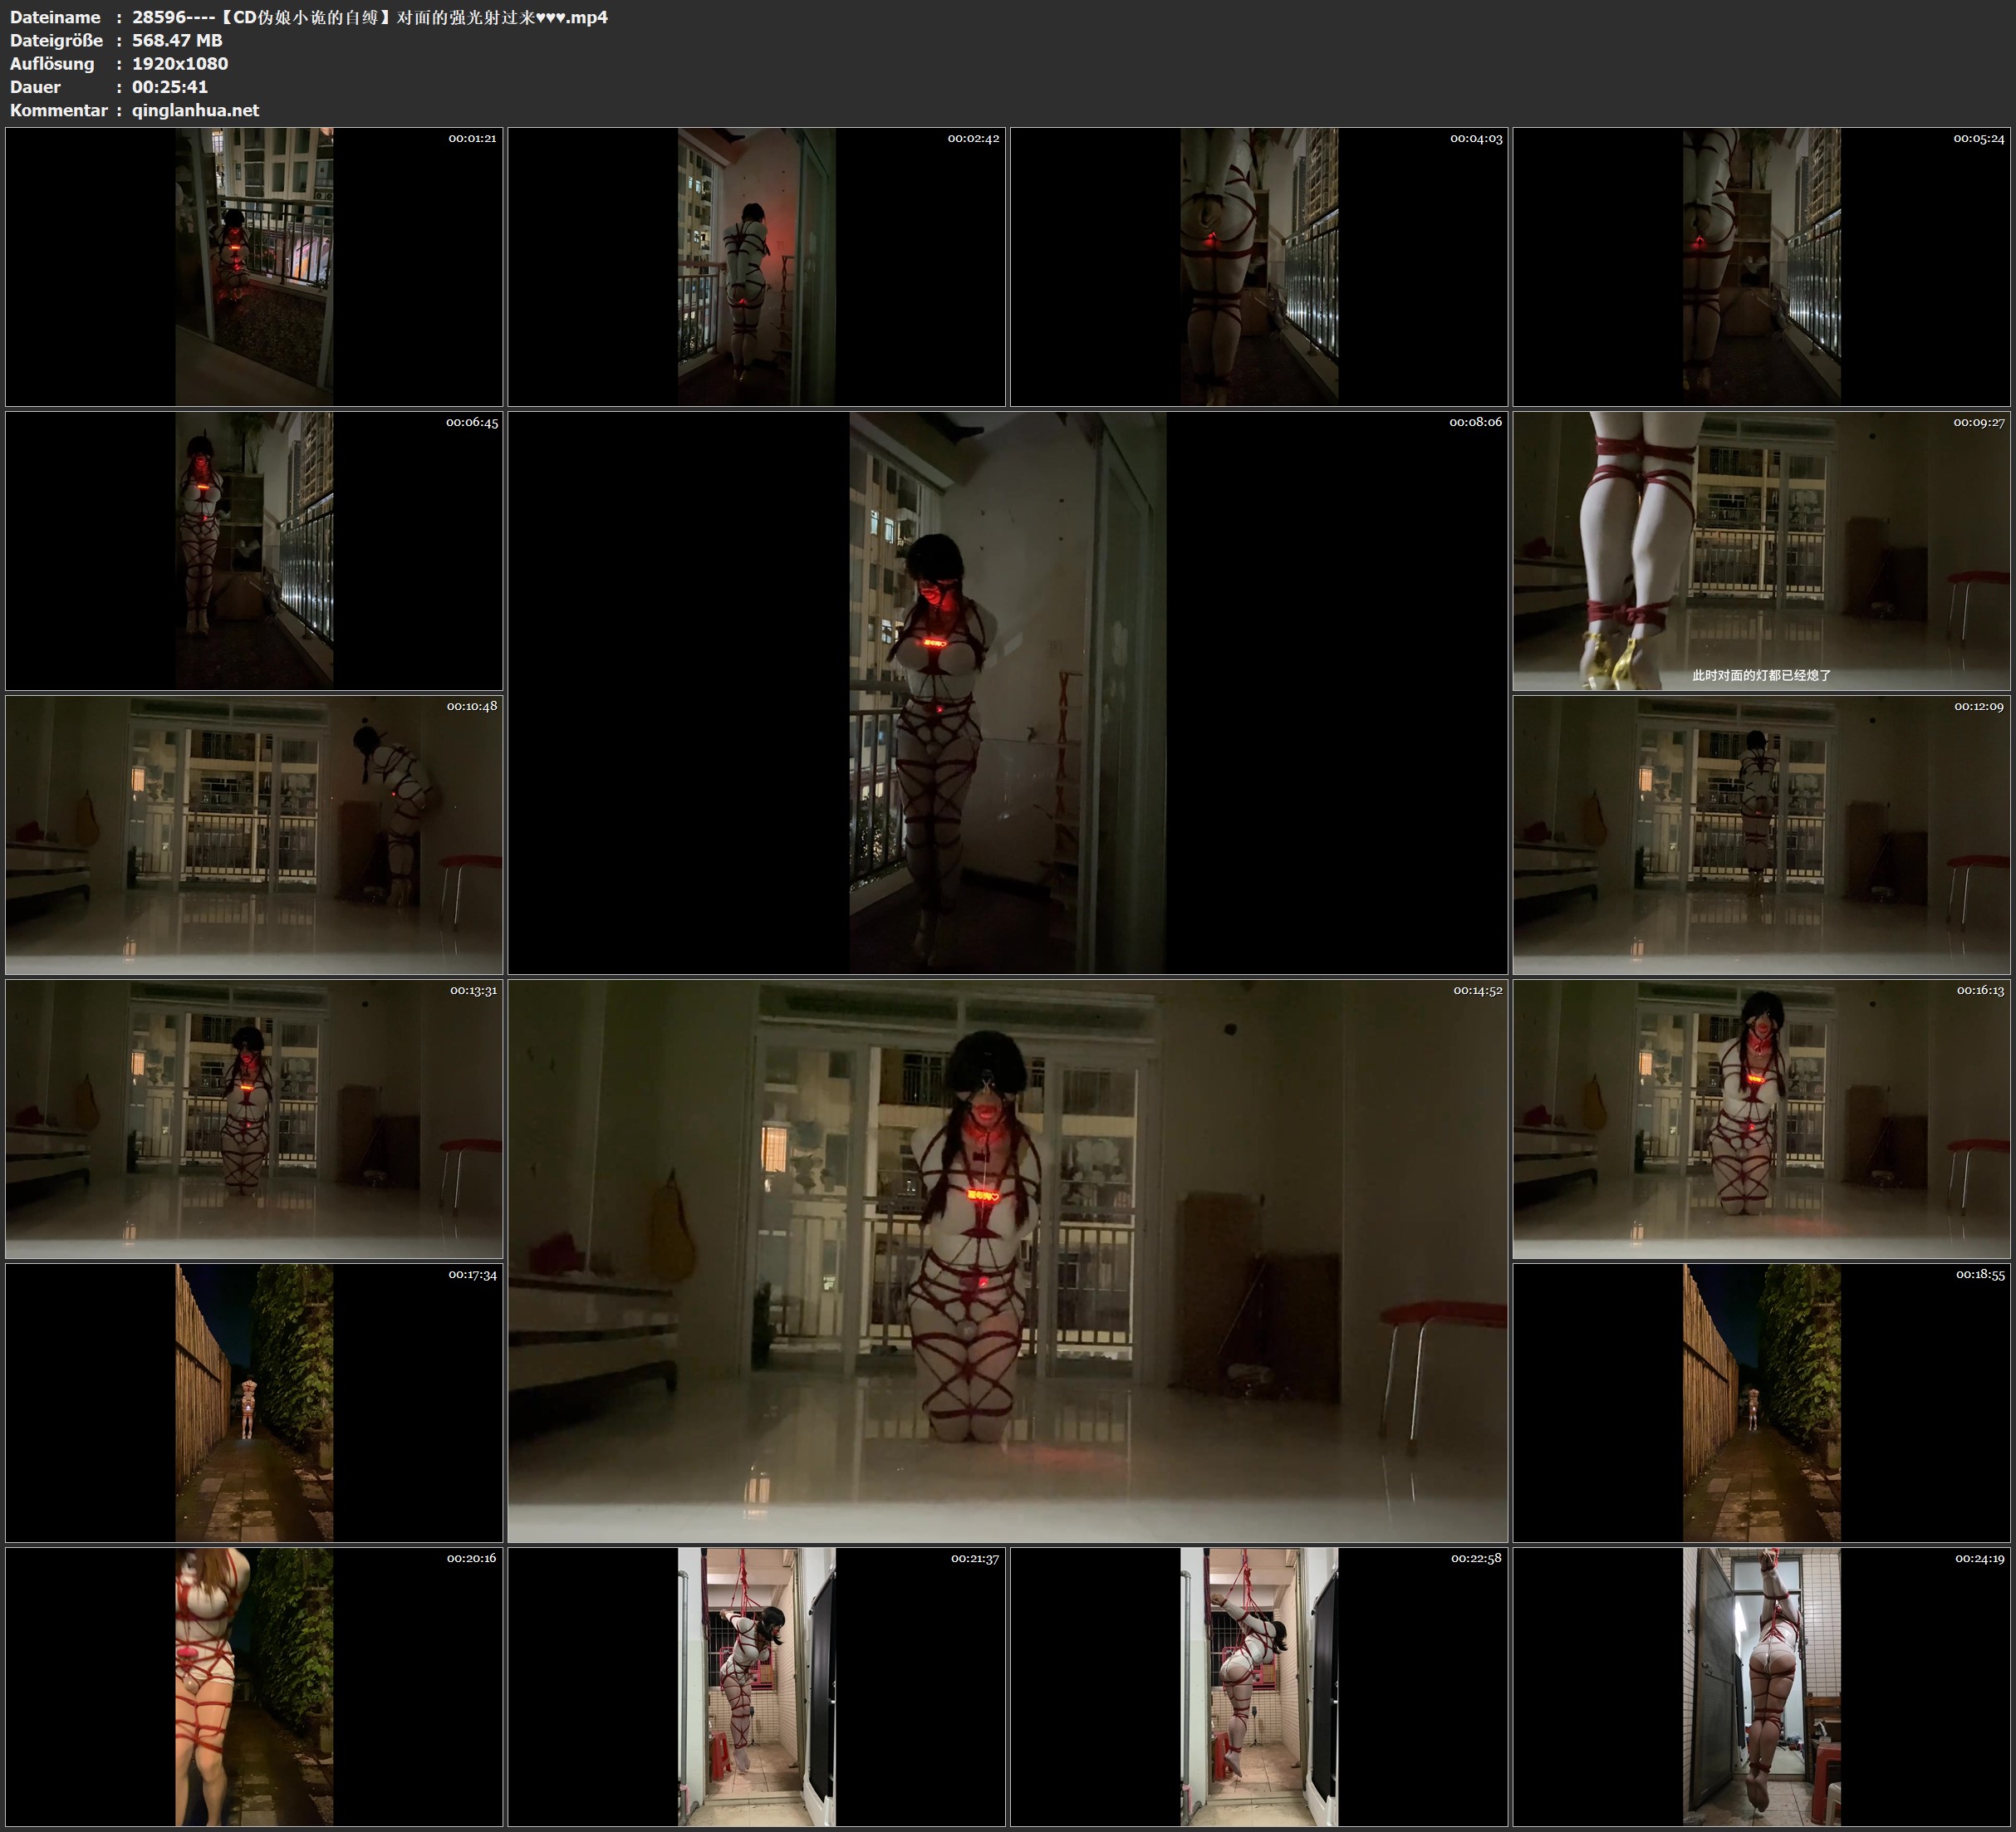The height and width of the screenshot is (1832, 2016).
Task: Open the thumbnail at 00:13:31
Action: [254, 1118]
